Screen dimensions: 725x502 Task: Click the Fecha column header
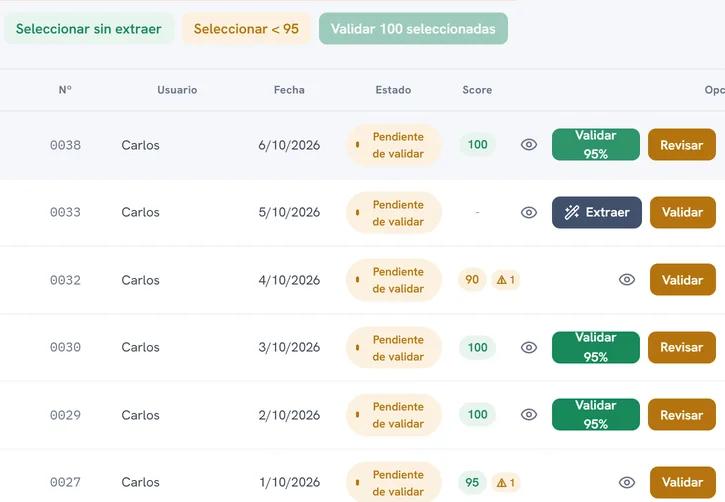(289, 90)
